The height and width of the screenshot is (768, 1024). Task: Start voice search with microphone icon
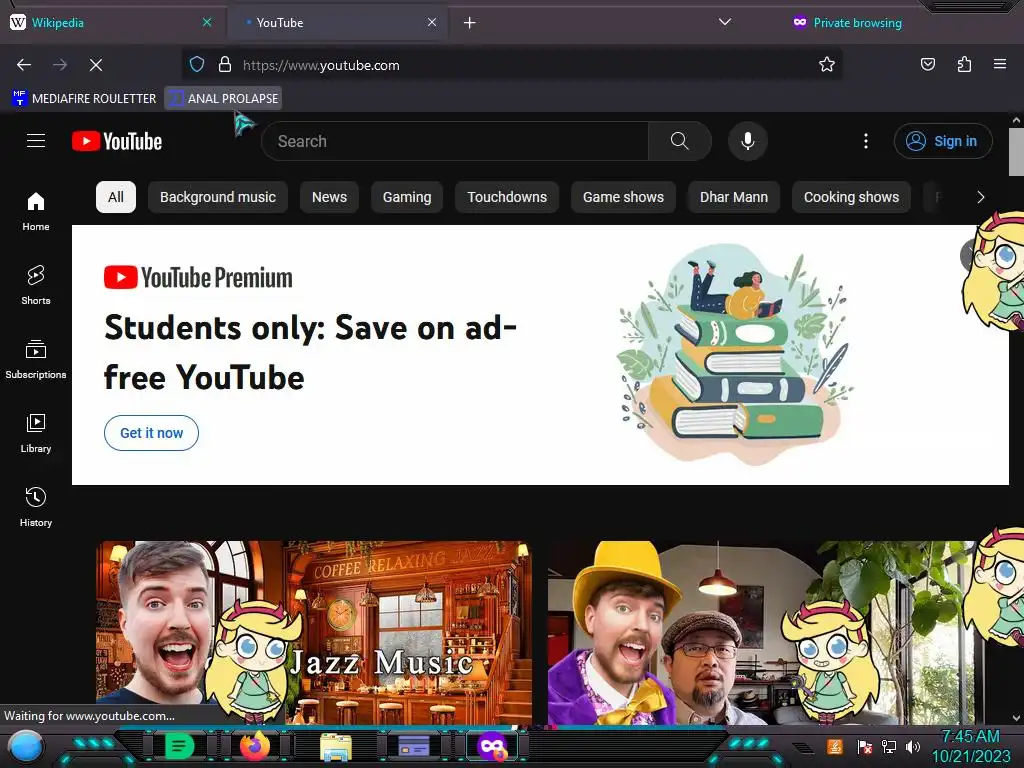coord(748,141)
